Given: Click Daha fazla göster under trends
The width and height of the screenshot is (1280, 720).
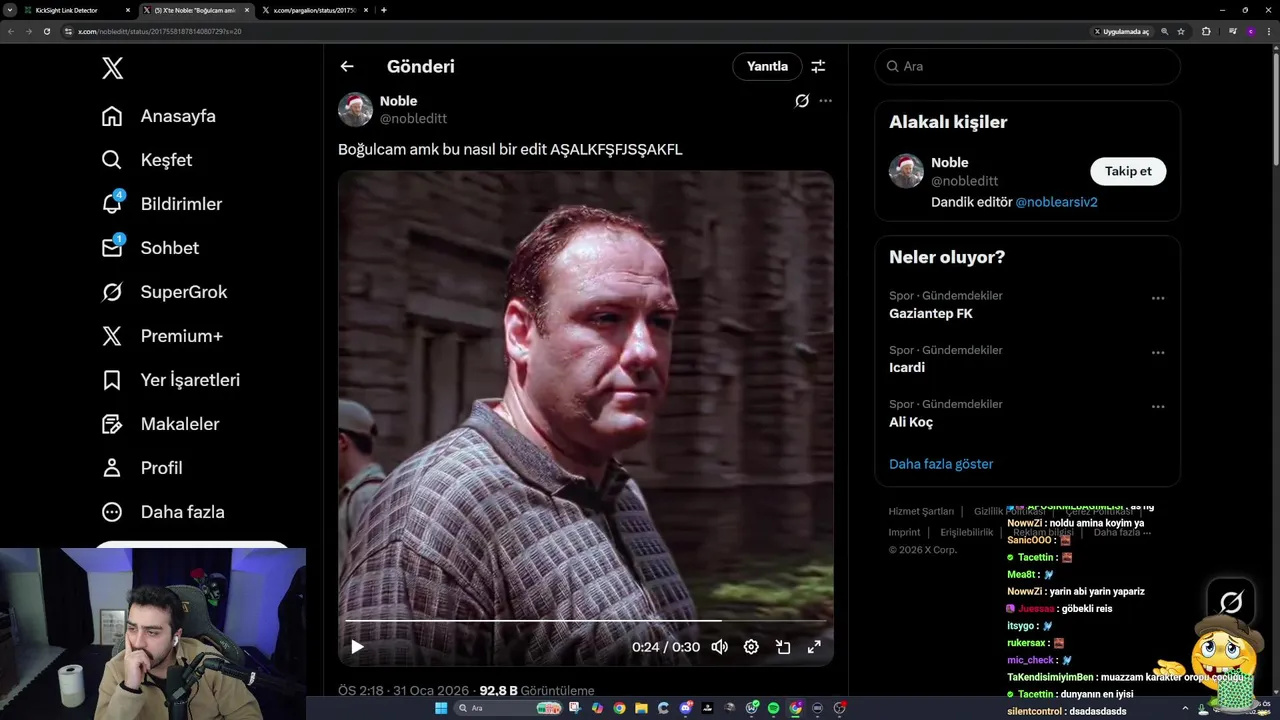Looking at the screenshot, I should (941, 464).
